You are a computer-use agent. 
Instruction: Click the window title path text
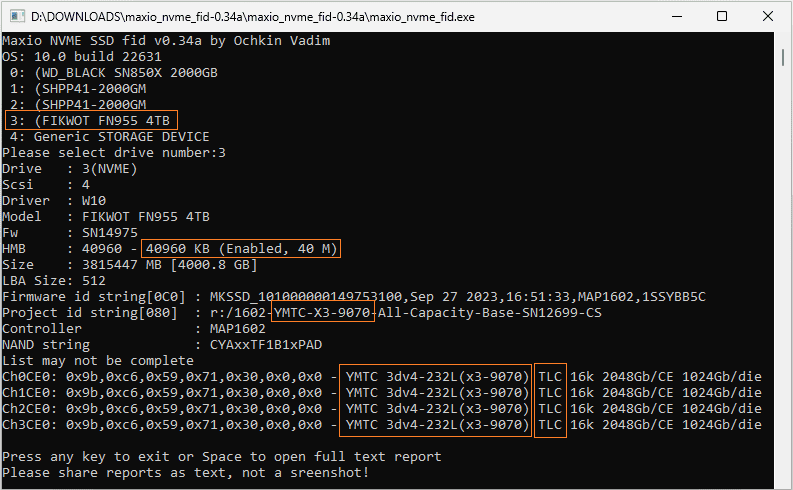[253, 17]
